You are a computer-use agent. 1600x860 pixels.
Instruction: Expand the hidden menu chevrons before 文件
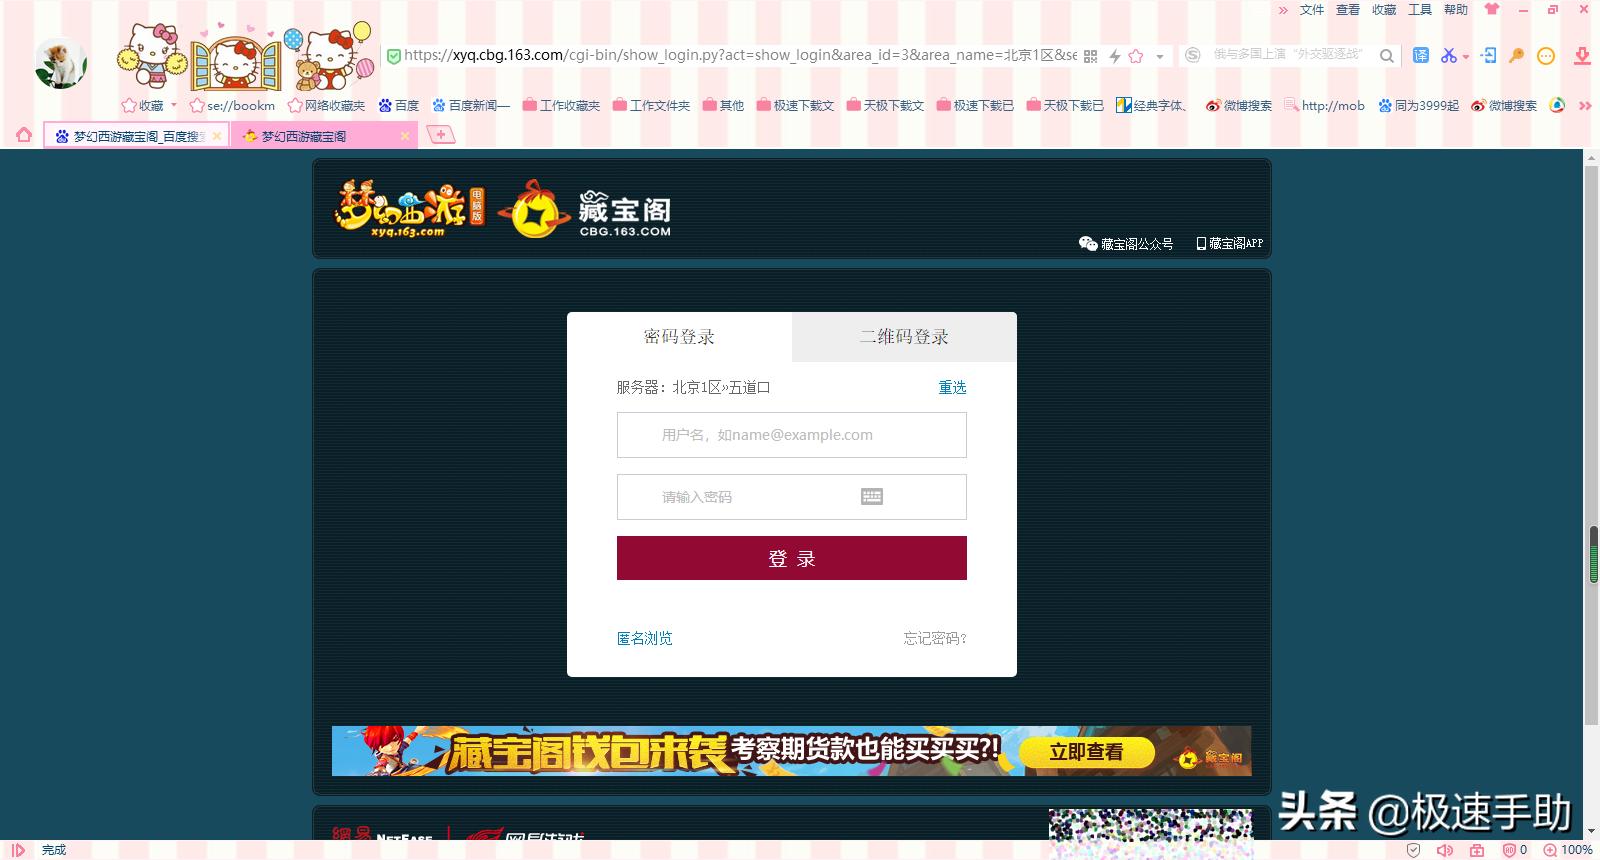pos(1284,10)
